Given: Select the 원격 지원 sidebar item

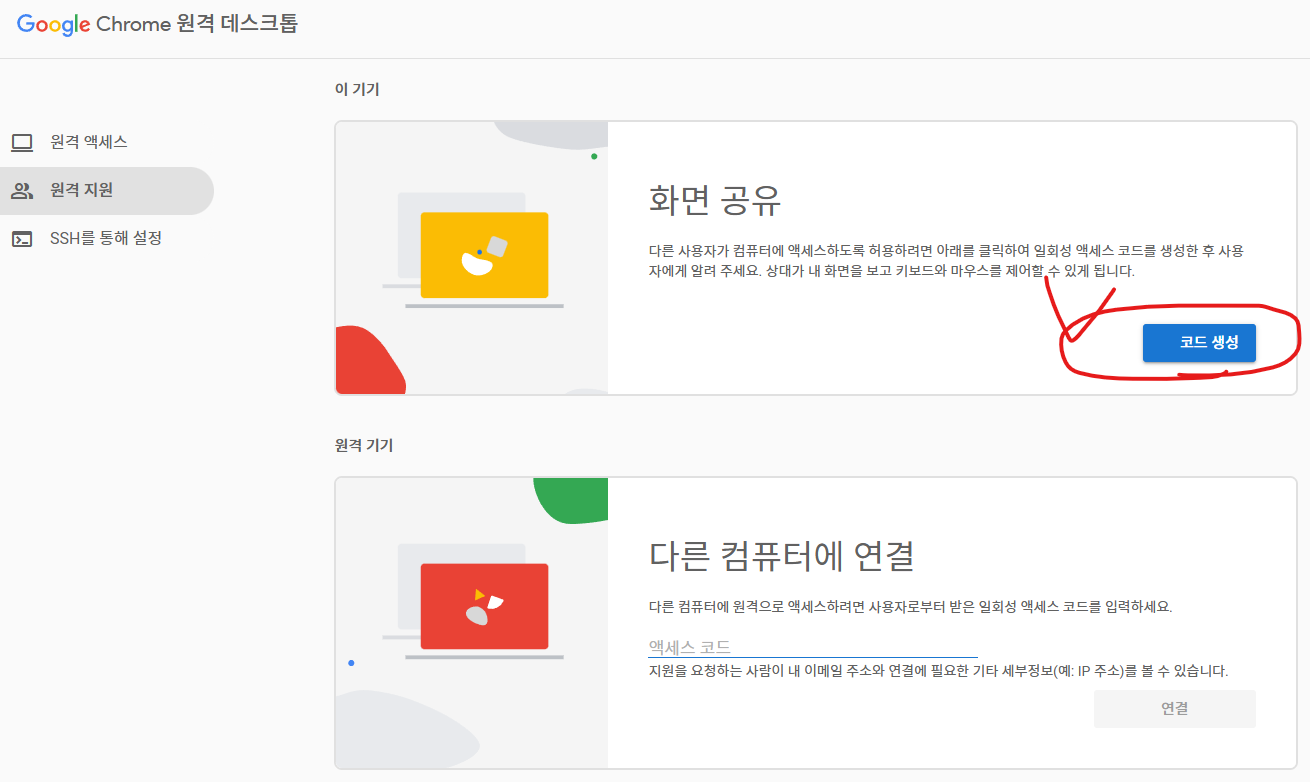Looking at the screenshot, I should coord(107,190).
